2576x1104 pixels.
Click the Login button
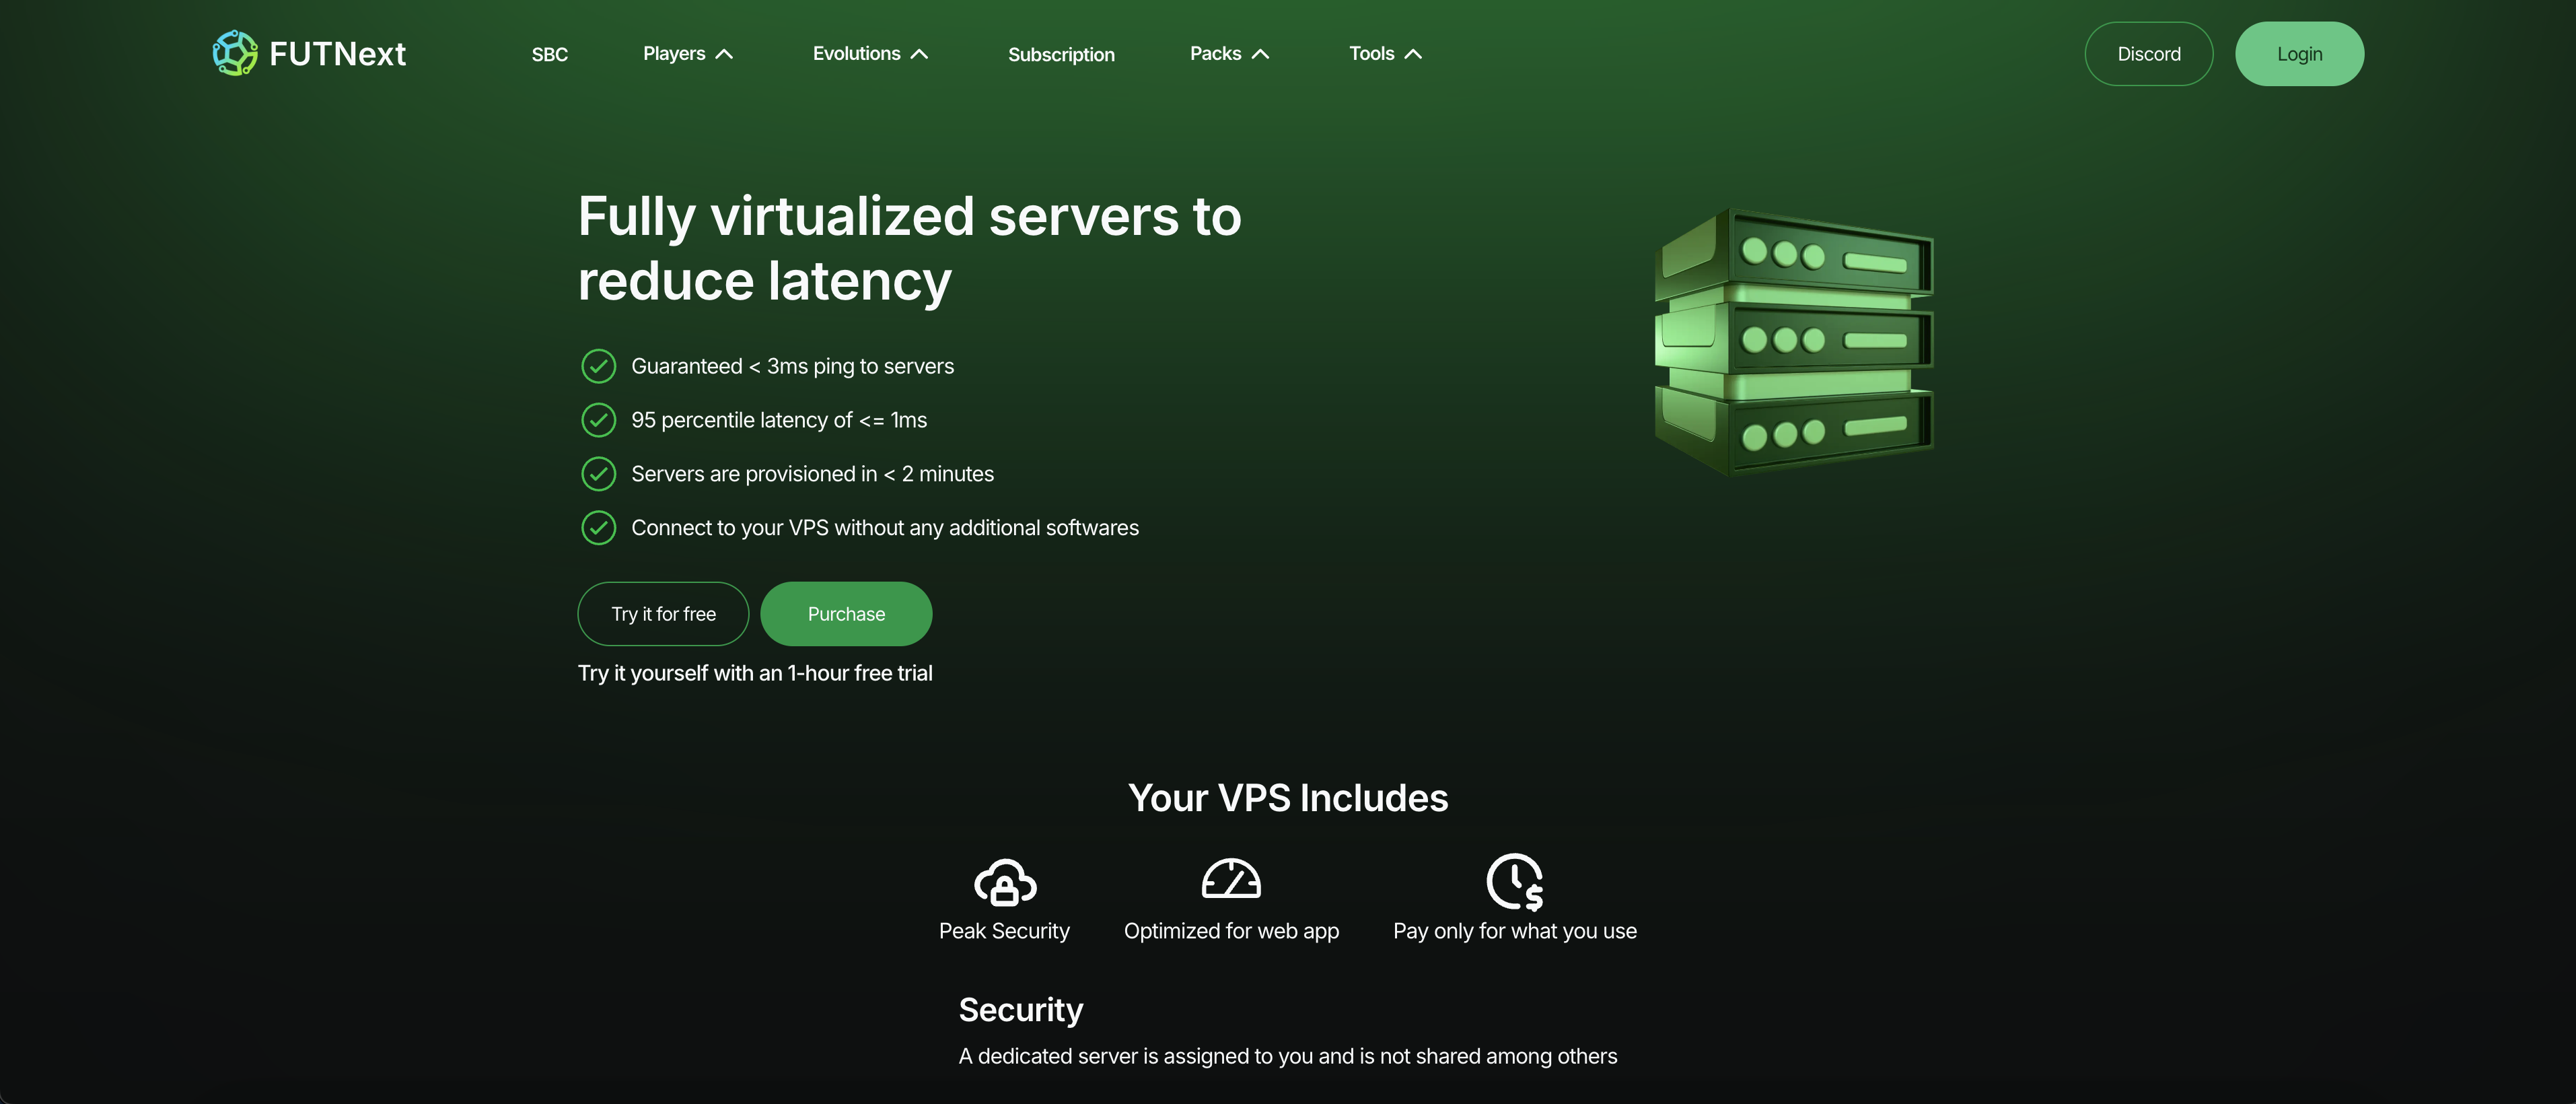point(2299,54)
